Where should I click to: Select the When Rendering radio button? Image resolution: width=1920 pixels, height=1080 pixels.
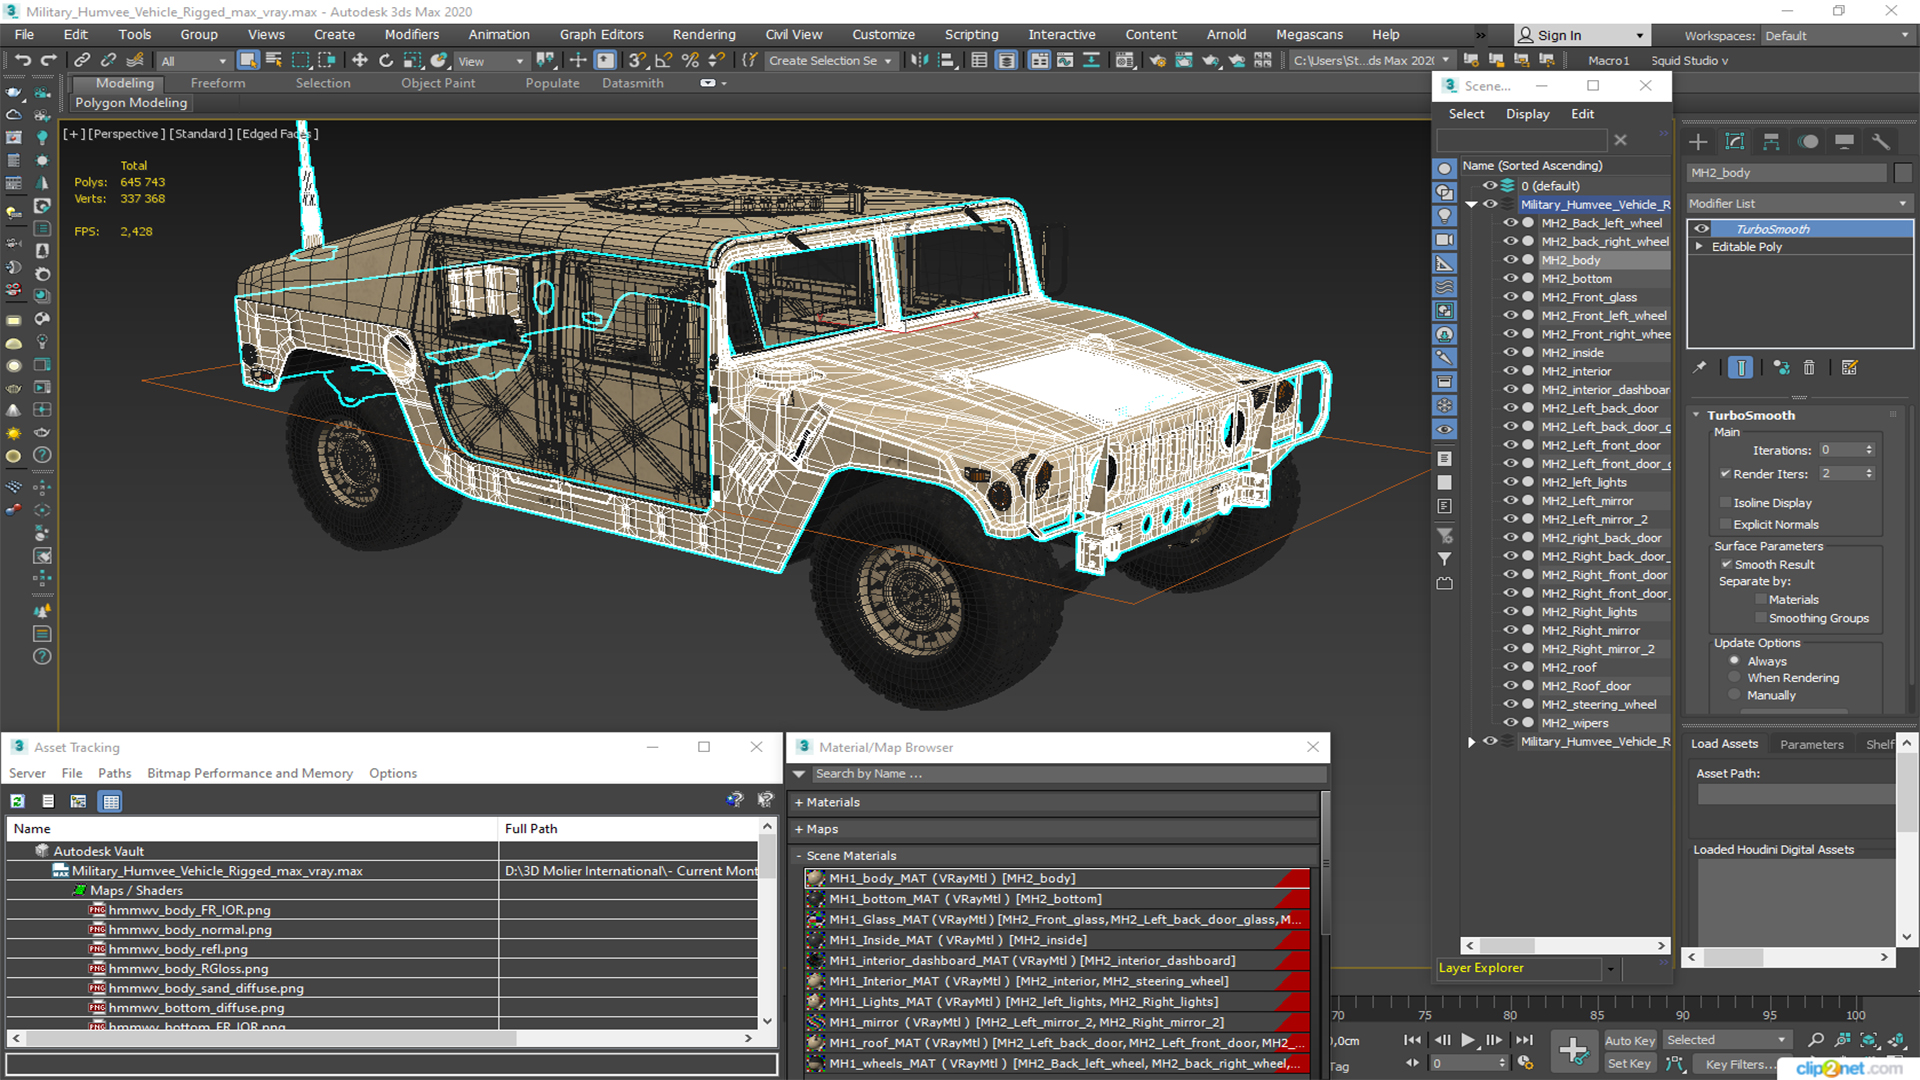1735,678
